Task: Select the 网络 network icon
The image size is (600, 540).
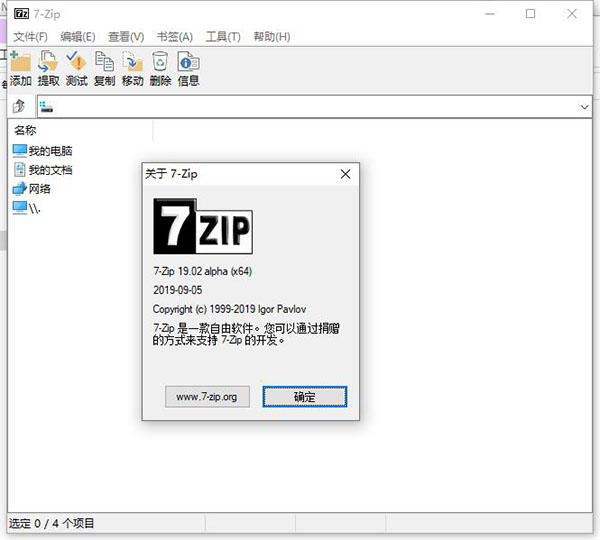Action: click(20, 189)
